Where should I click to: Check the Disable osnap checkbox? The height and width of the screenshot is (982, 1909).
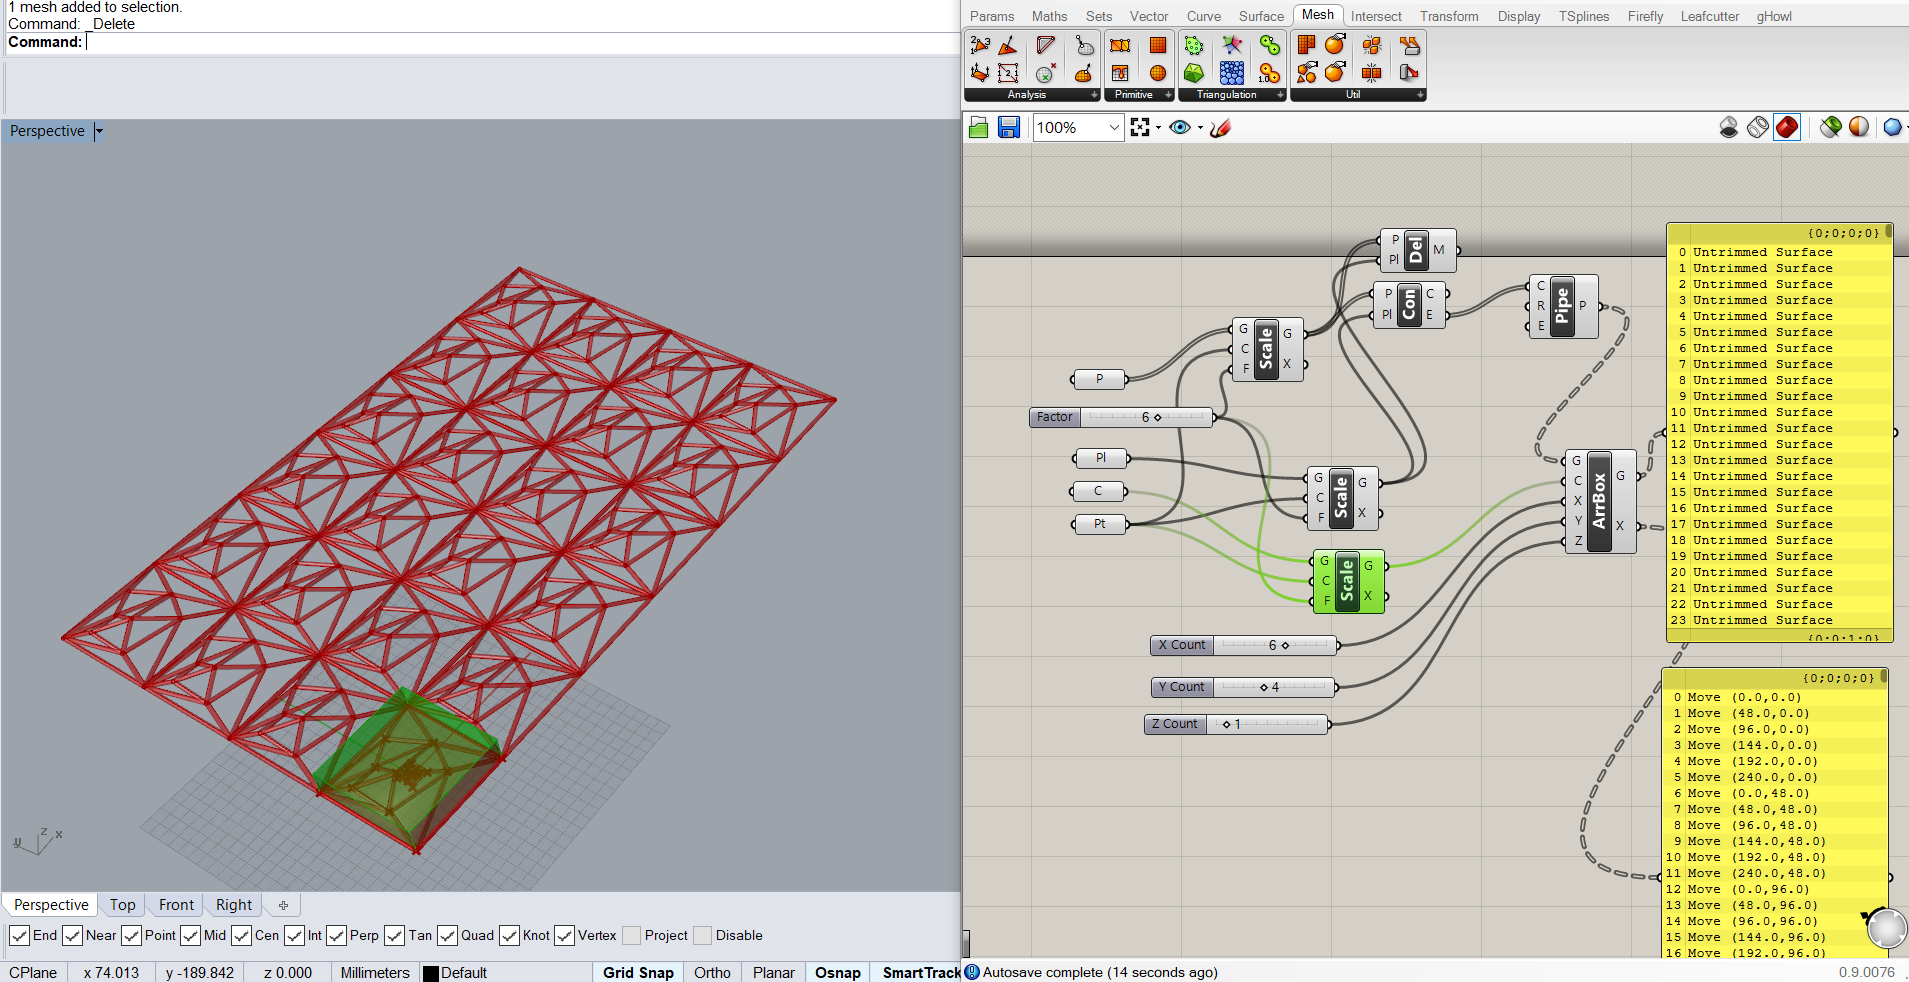click(702, 936)
